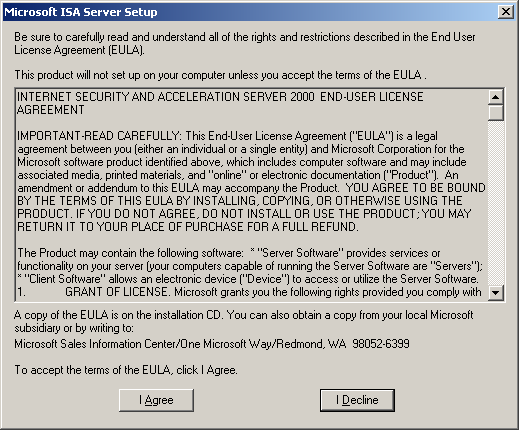Click the Client Software line in EULA
519x430 pixels.
[x=248, y=279]
